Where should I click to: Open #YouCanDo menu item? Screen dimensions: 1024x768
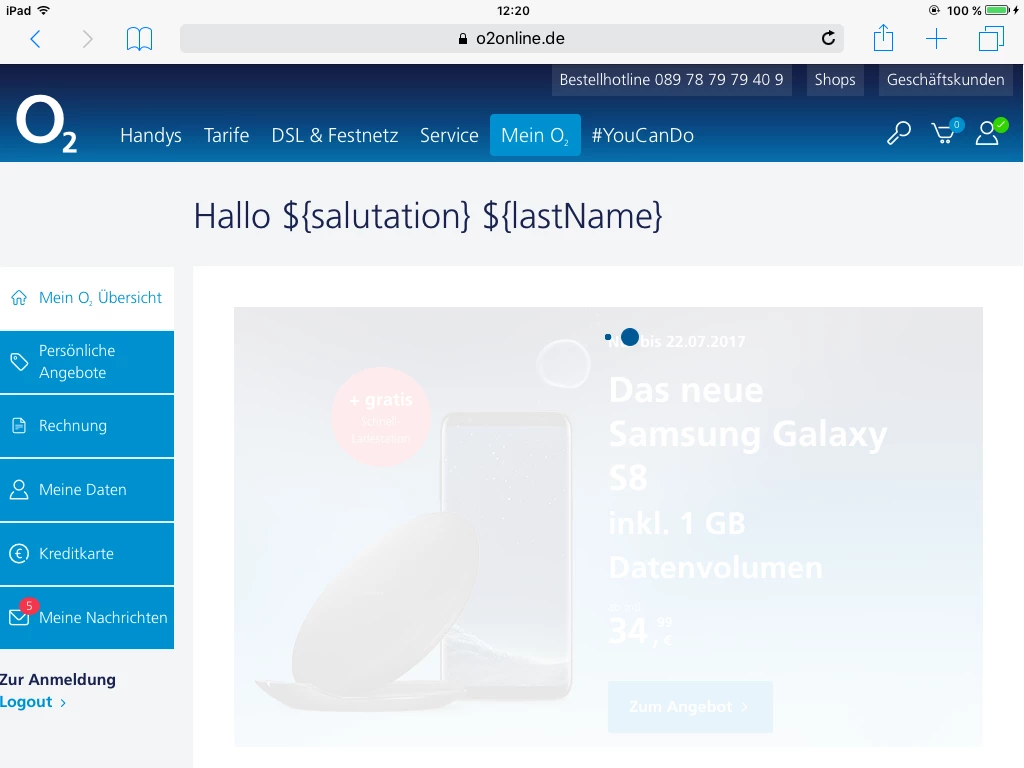click(x=643, y=135)
